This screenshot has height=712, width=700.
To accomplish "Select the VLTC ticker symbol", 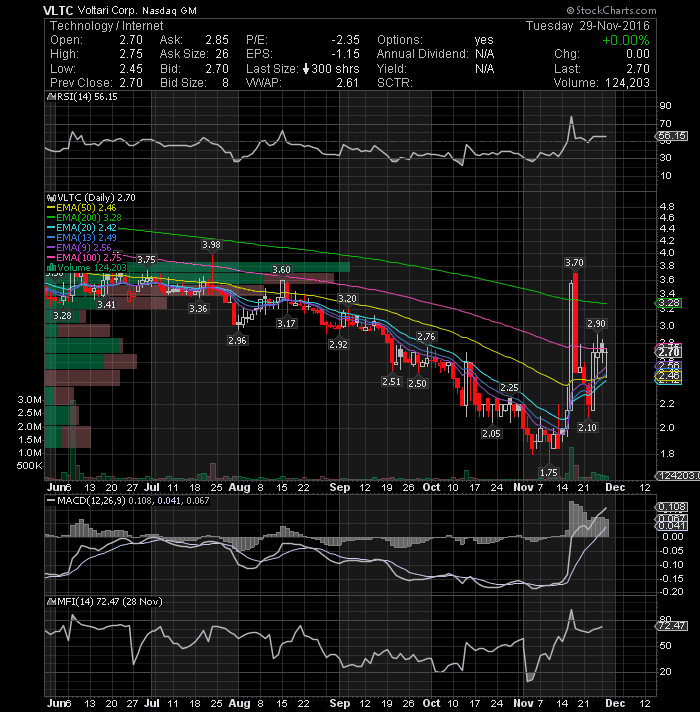I will tap(58, 10).
